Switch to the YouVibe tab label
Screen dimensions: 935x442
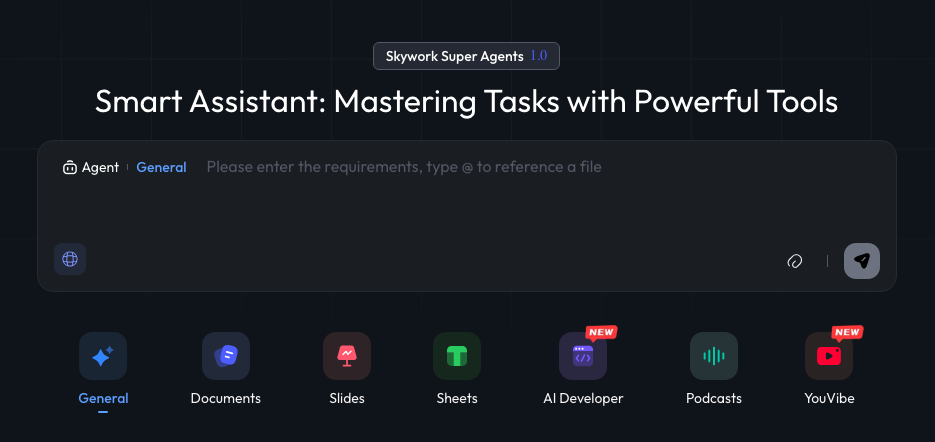(x=829, y=398)
